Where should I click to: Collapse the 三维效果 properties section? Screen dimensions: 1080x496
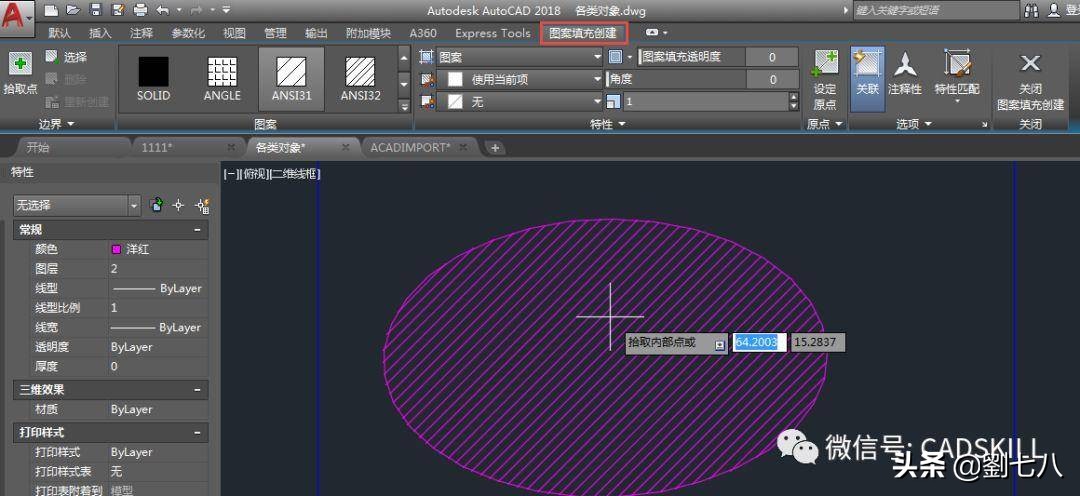tap(198, 390)
